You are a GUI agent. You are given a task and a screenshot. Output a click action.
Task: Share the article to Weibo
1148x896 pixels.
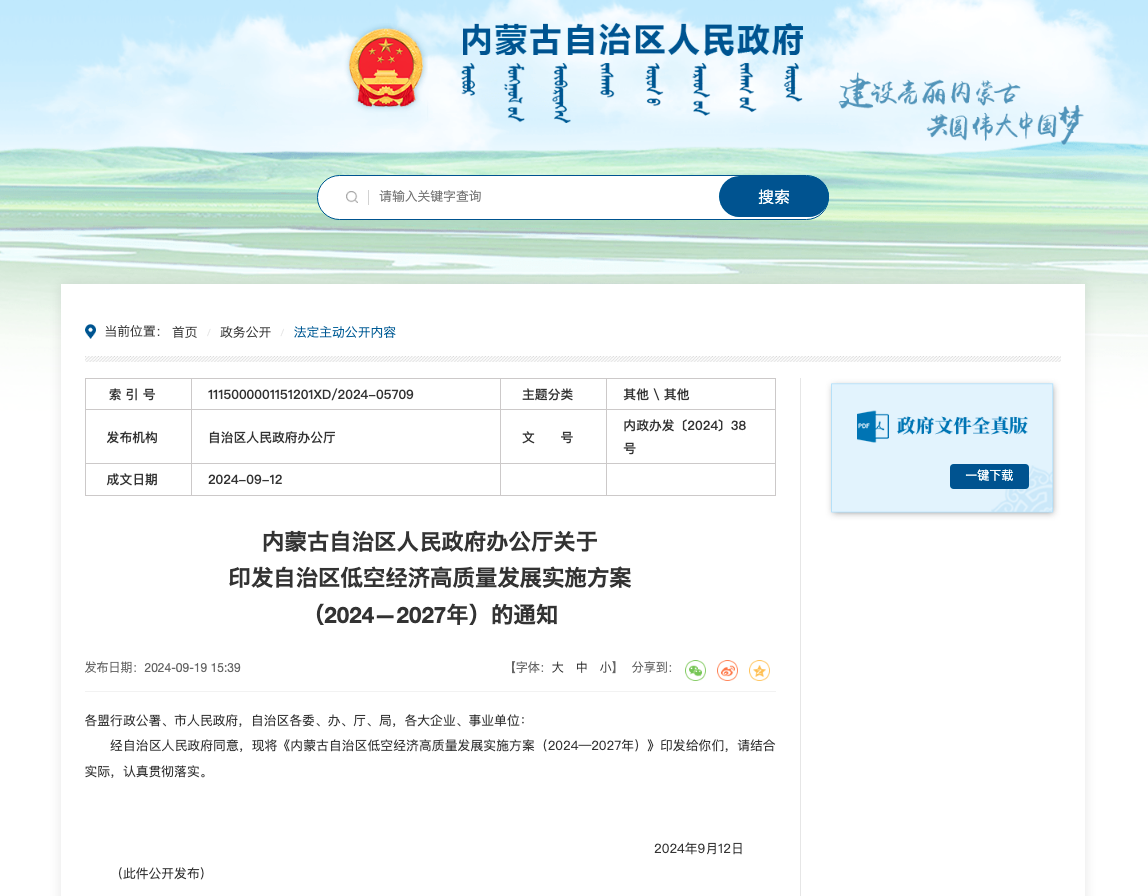pyautogui.click(x=727, y=671)
